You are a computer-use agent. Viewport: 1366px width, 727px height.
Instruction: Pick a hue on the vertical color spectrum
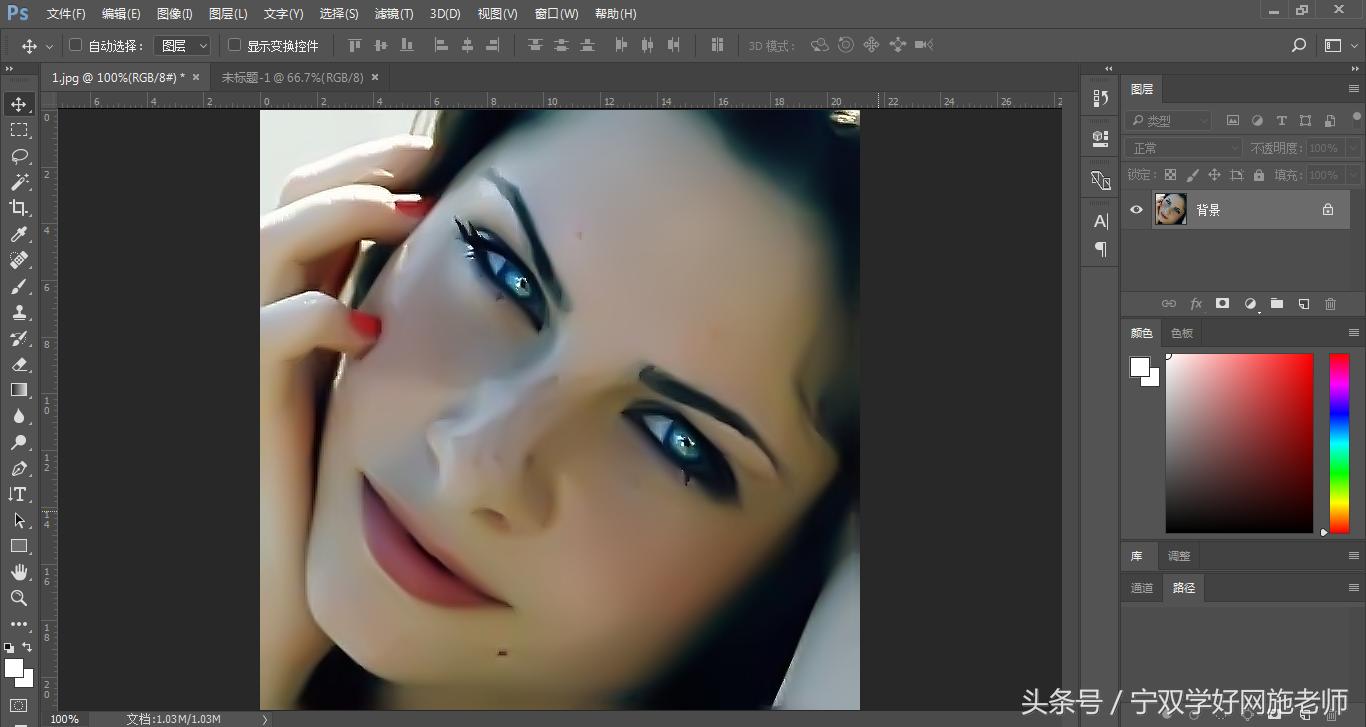[x=1338, y=440]
